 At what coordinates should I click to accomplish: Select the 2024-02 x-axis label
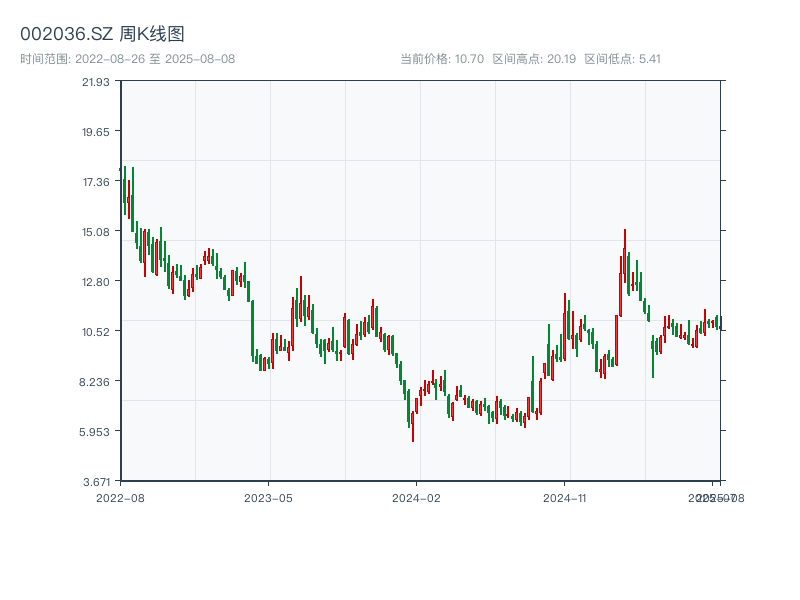(416, 498)
